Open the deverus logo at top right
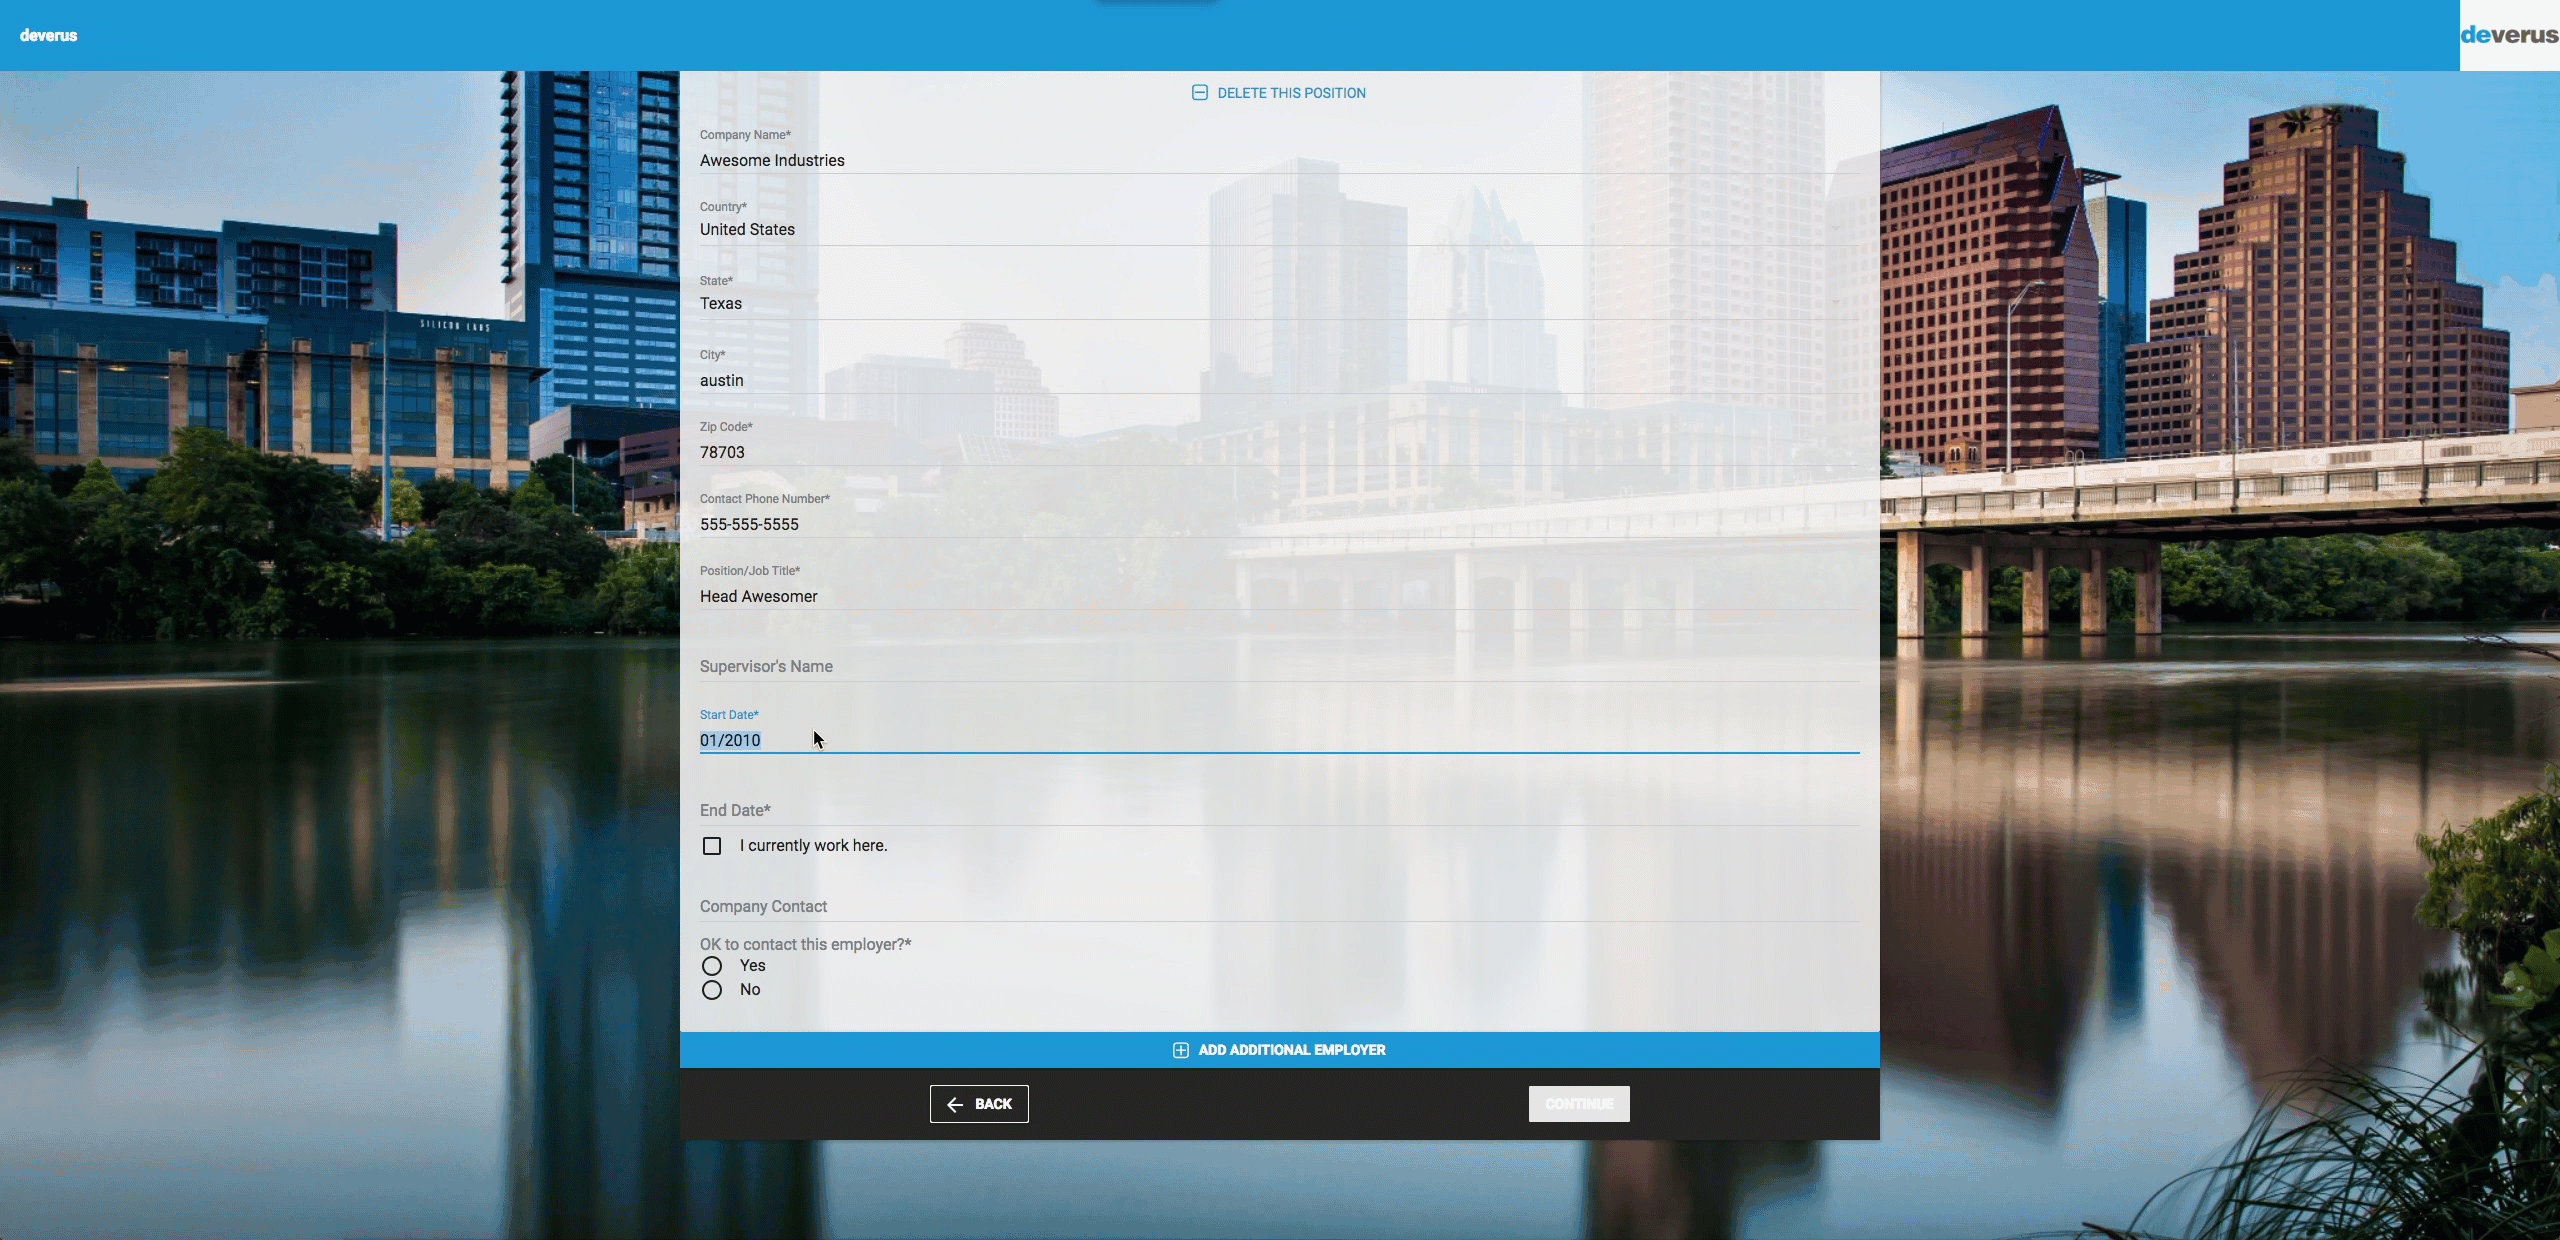Screen dimensions: 2560x1240 pos(2509,35)
